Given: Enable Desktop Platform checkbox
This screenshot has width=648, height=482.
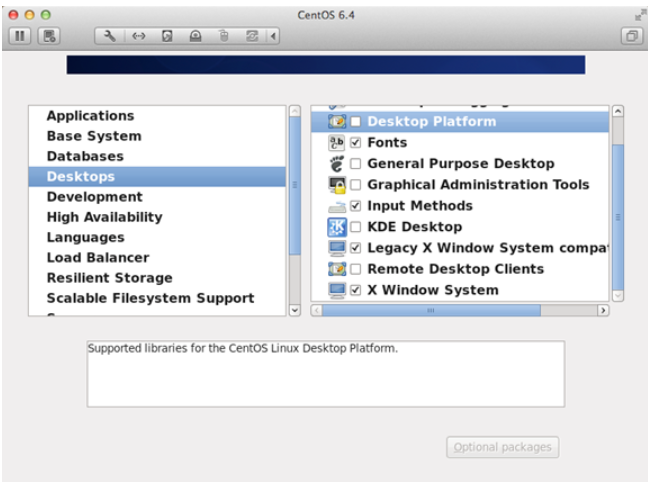Looking at the screenshot, I should [355, 122].
